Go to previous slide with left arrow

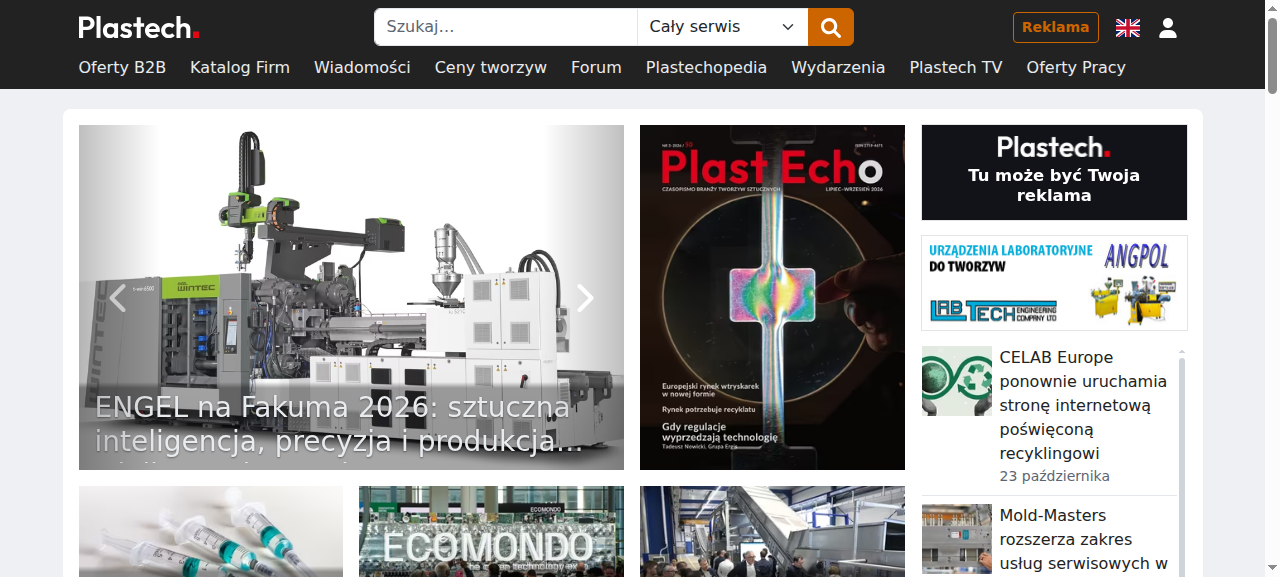click(x=118, y=298)
